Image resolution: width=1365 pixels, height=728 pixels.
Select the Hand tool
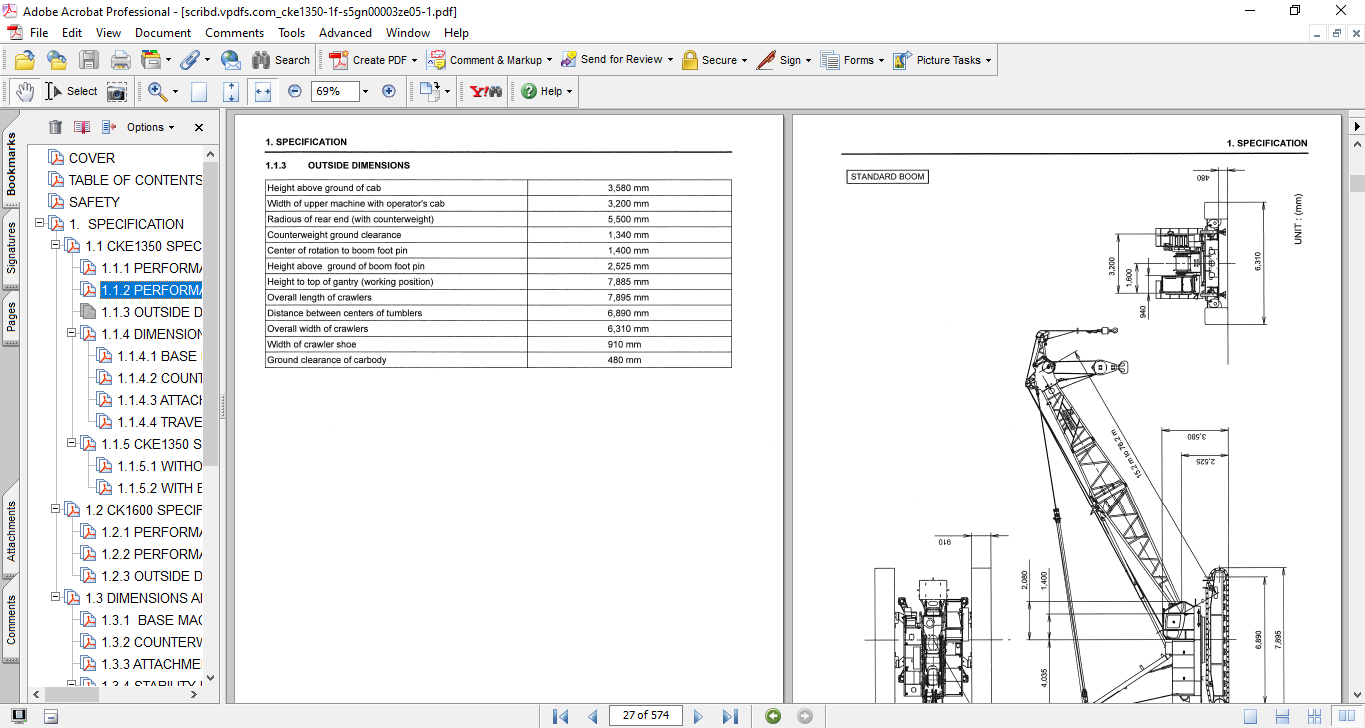25,91
